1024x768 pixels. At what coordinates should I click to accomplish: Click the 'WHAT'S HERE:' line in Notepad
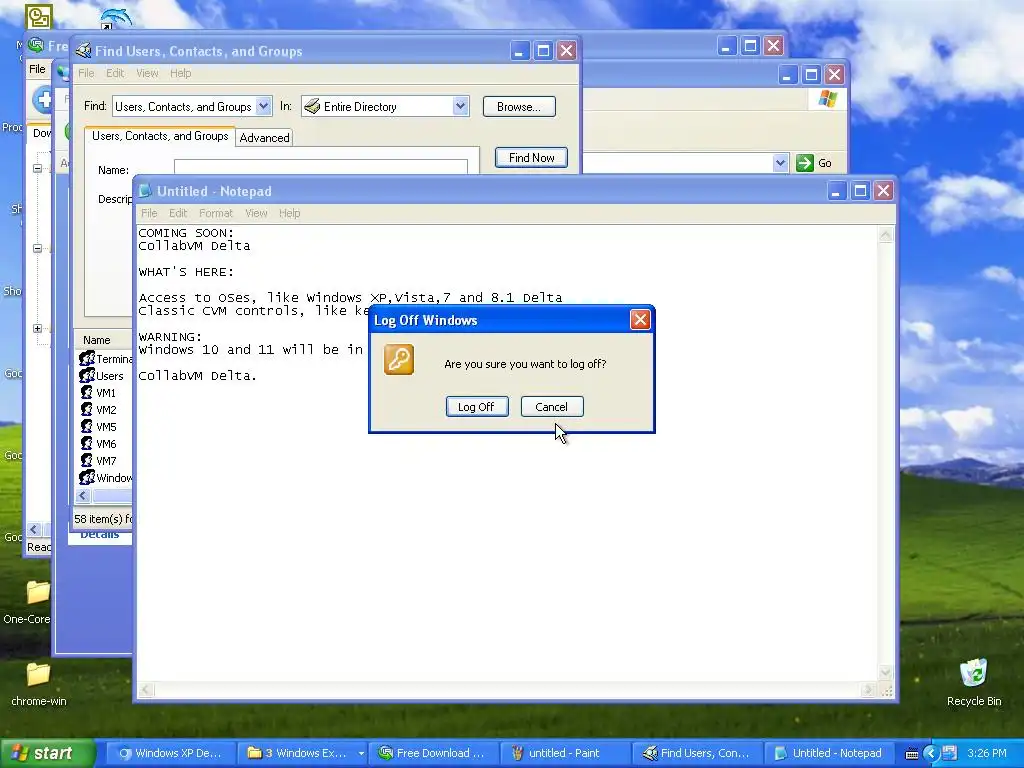pos(186,272)
